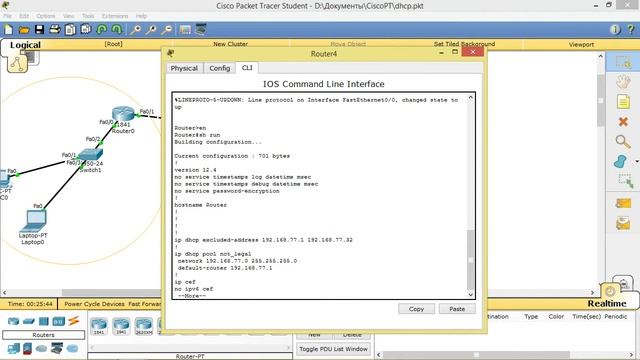Select the CLI tab in Router4
Viewport: 640px width, 360px height.
click(x=247, y=68)
